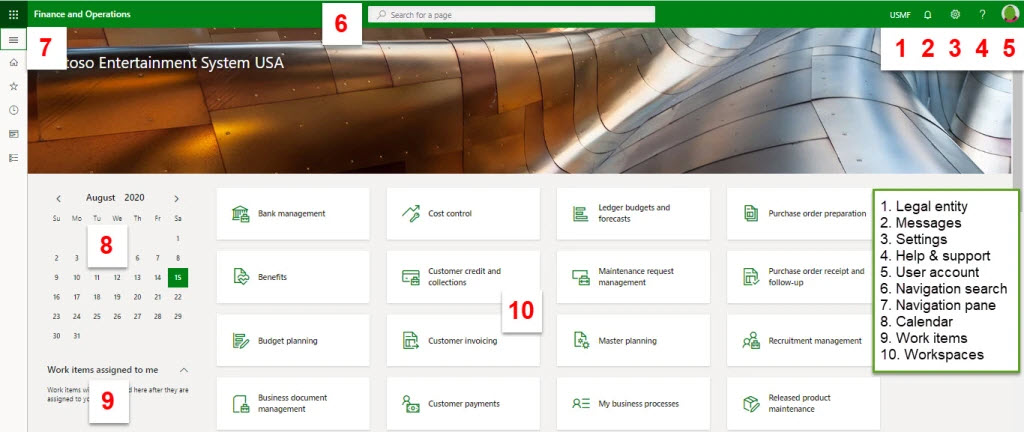Go to previous month in calendar
Image resolution: width=1024 pixels, height=432 pixels.
(59, 199)
